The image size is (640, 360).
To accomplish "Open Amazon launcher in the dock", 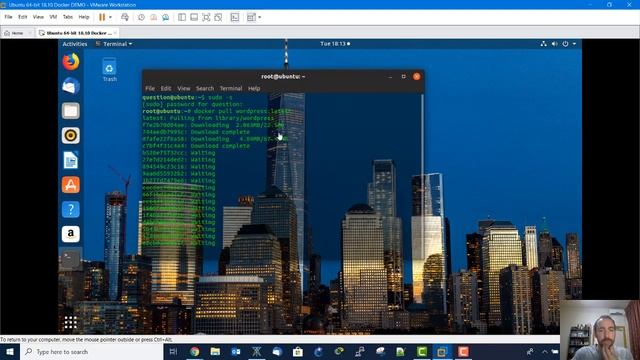I will pos(71,234).
